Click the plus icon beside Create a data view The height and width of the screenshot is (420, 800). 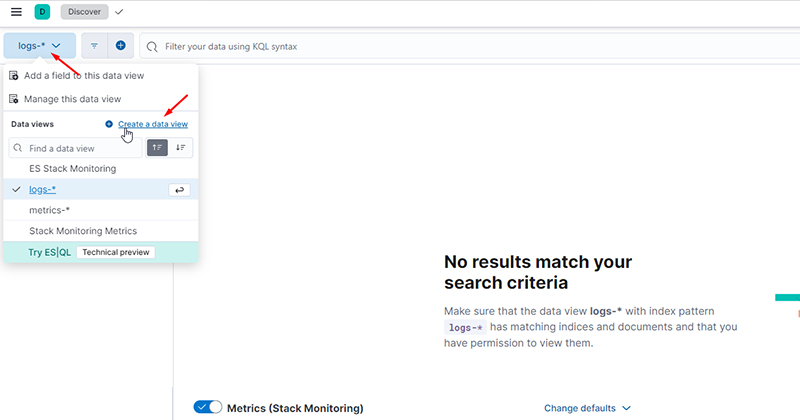coord(109,124)
